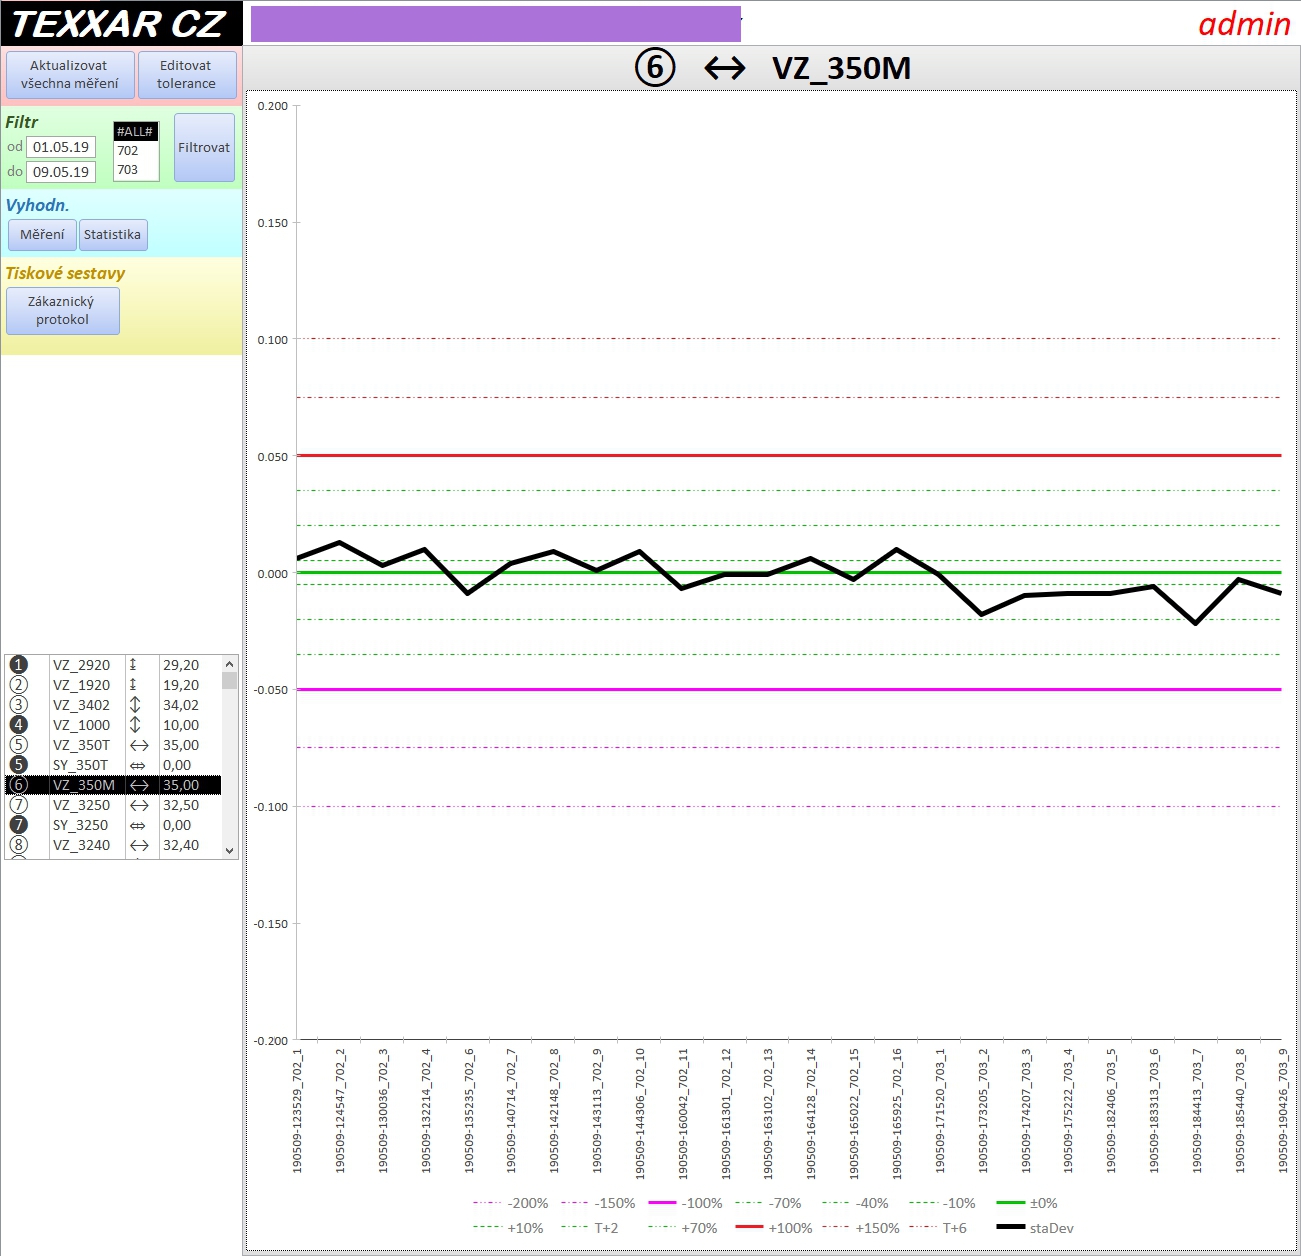Click the -200% legend entry
This screenshot has width=1301, height=1256.
click(x=510, y=1203)
